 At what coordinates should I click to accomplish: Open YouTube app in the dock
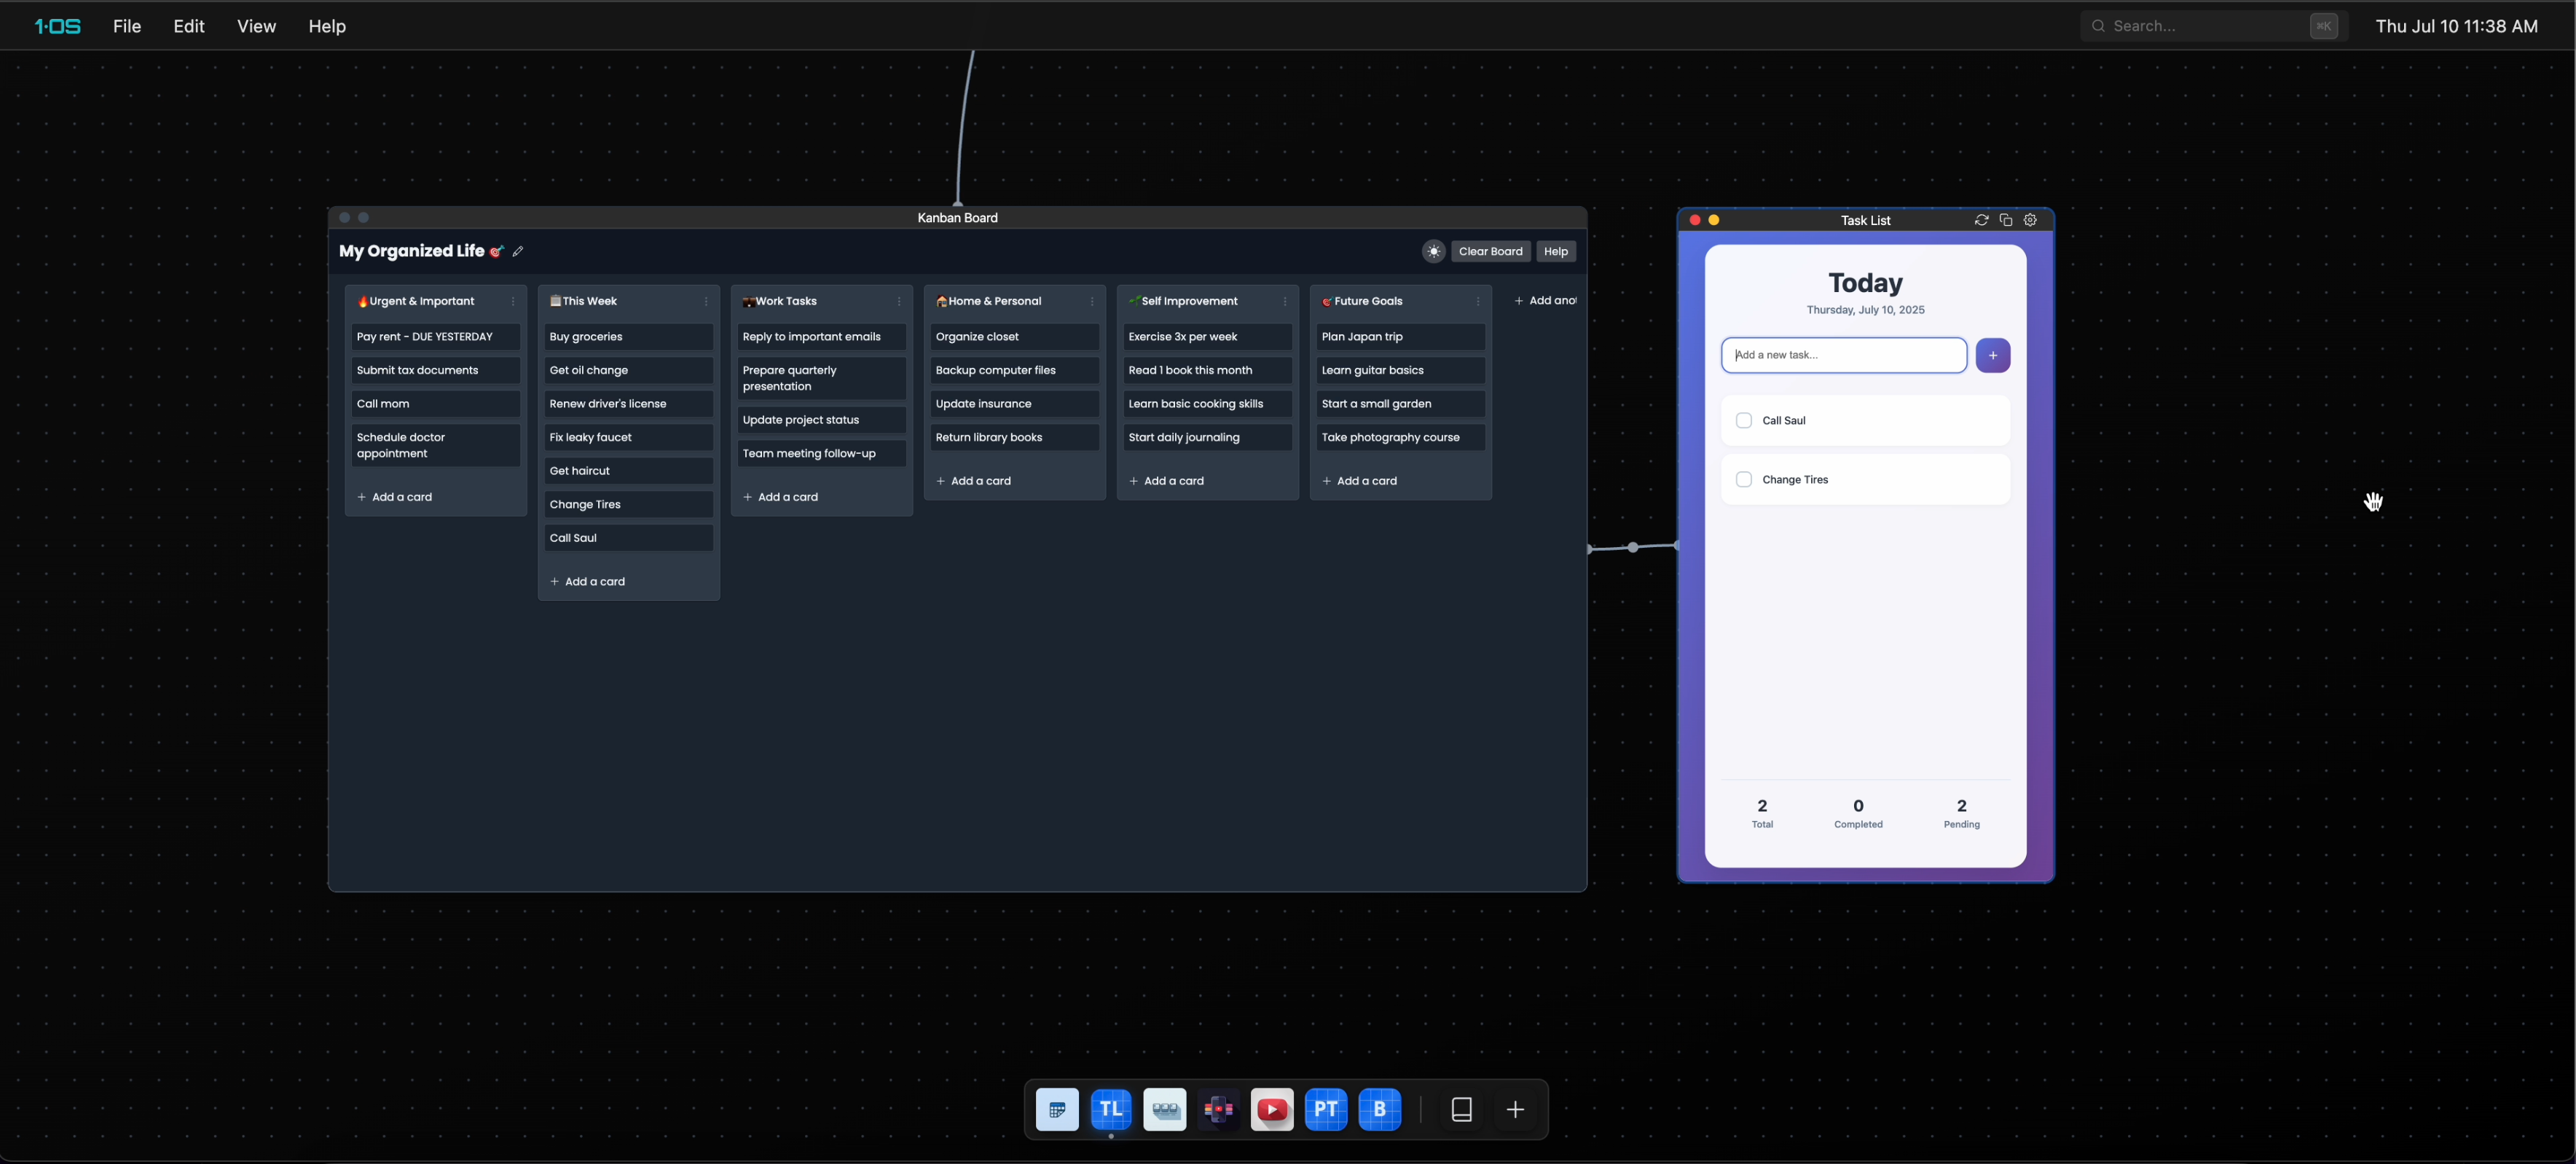click(1272, 1109)
